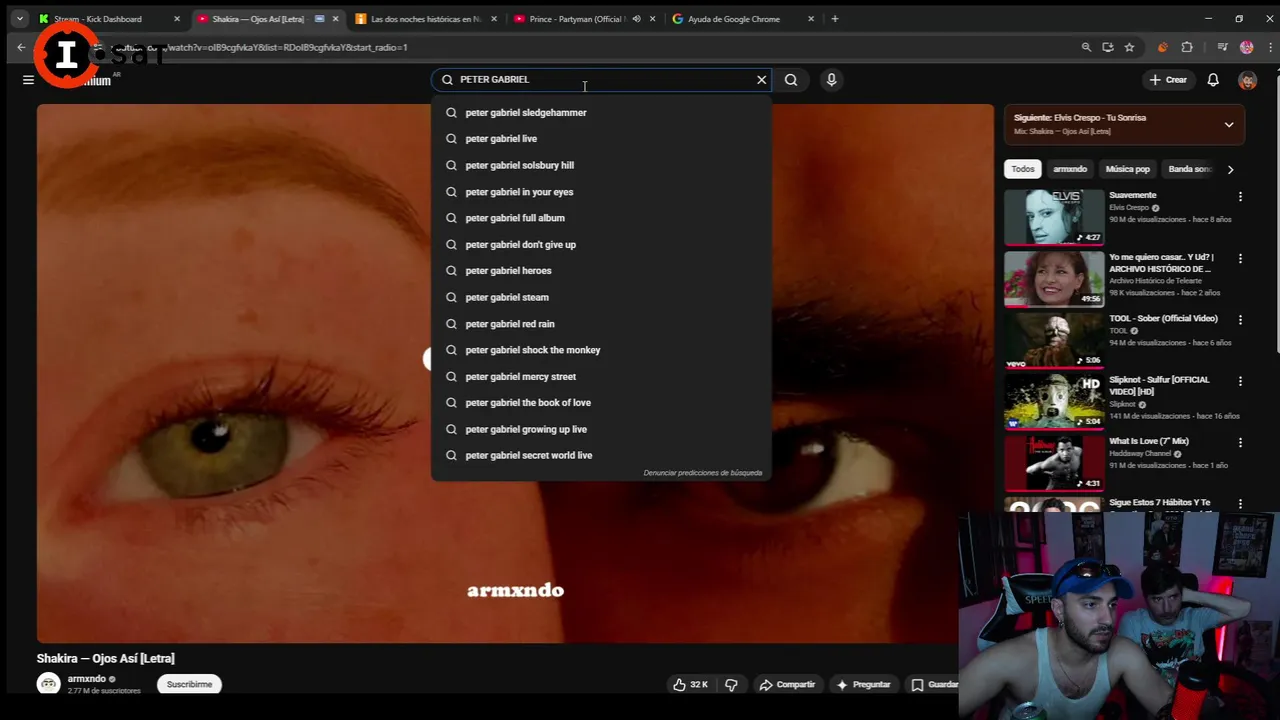Expand the Siguiente mix playlist panel

(1229, 125)
